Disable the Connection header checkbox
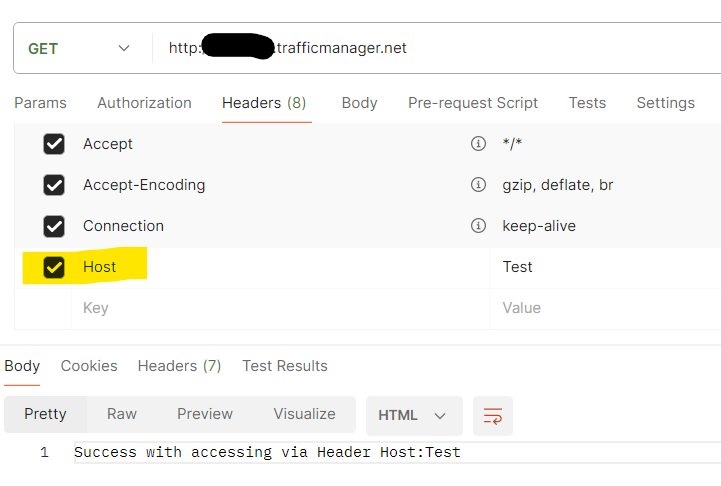This screenshot has width=721, height=486. pyautogui.click(x=54, y=226)
